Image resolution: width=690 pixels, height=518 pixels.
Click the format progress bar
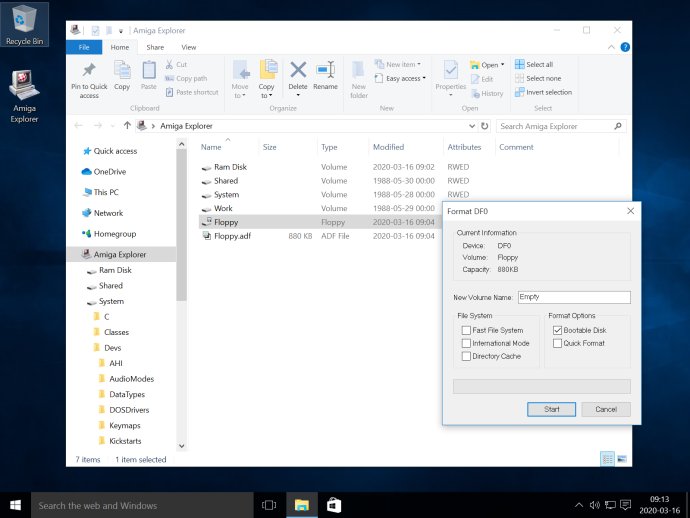click(541, 386)
